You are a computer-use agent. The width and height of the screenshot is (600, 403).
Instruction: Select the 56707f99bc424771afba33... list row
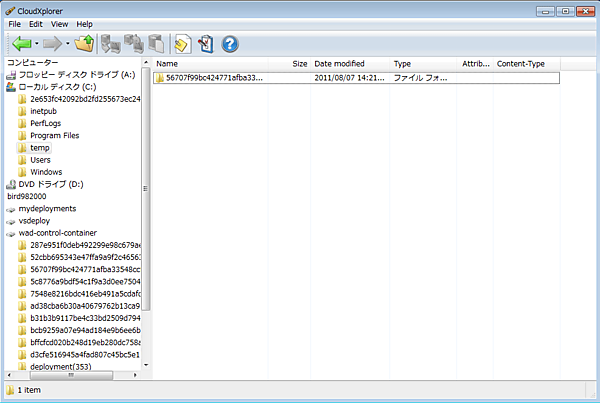pyautogui.click(x=356, y=78)
